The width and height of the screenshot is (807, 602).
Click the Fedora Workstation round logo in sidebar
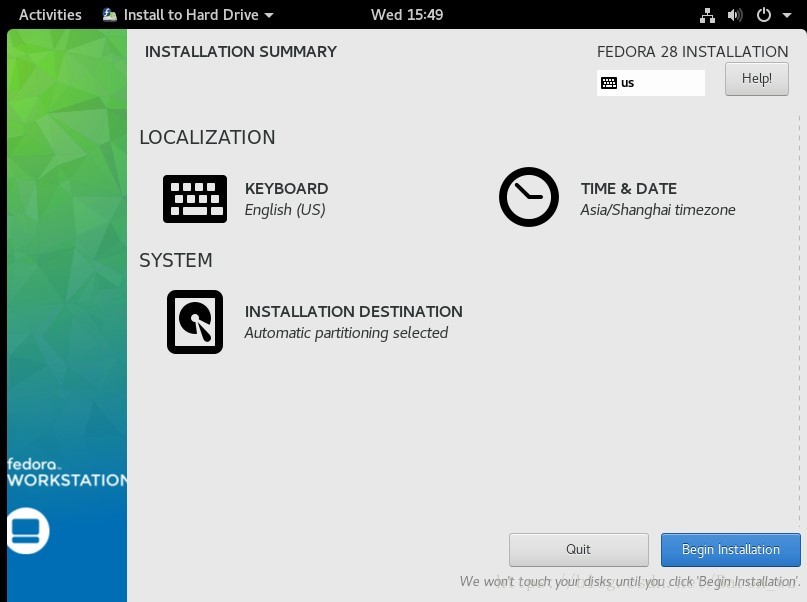point(28,530)
